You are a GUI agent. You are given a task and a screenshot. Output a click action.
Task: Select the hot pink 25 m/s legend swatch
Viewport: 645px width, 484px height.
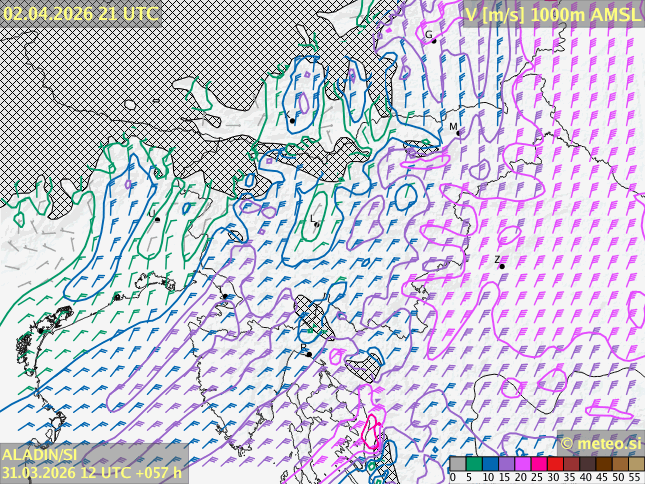point(538,464)
